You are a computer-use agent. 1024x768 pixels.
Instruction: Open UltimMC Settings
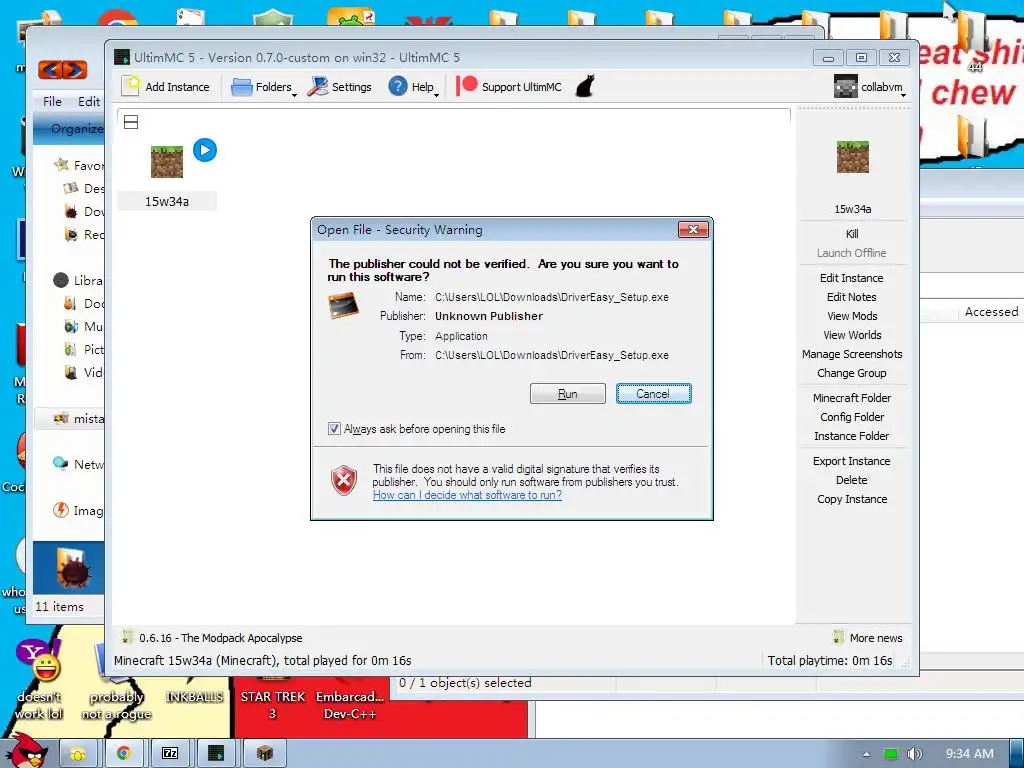[x=340, y=86]
